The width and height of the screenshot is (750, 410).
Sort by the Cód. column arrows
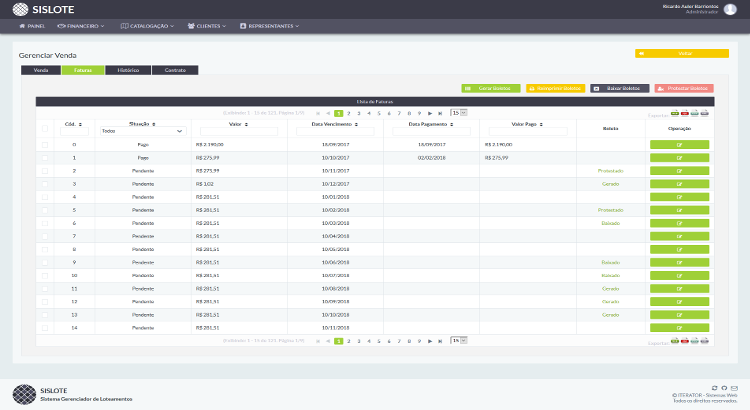80,124
